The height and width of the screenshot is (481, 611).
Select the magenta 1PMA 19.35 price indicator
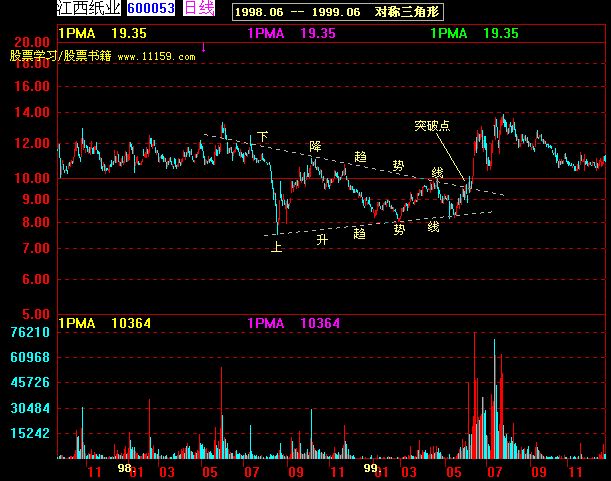click(x=291, y=34)
